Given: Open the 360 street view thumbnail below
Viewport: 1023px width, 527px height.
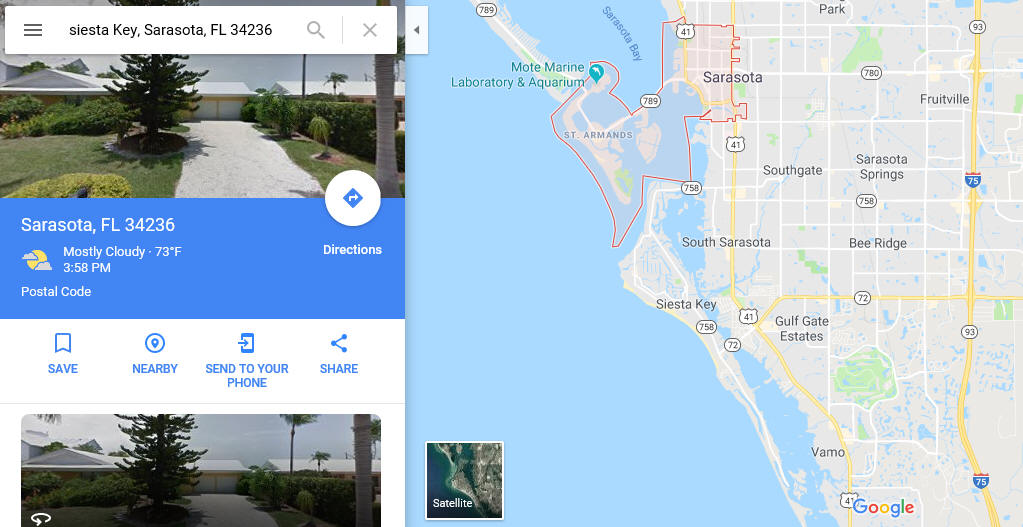Looking at the screenshot, I should [201, 470].
